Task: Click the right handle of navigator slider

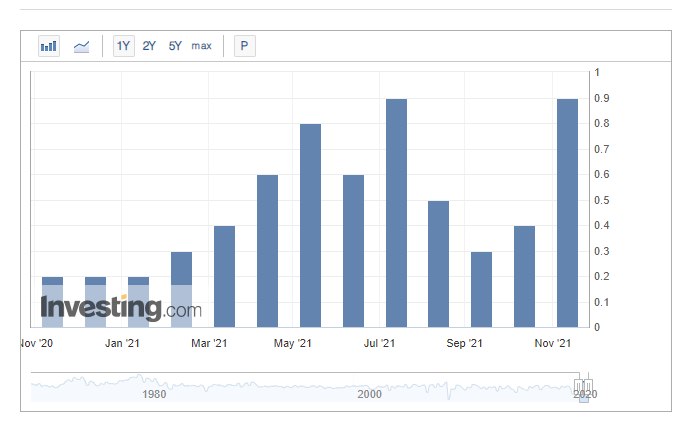Action: click(588, 386)
